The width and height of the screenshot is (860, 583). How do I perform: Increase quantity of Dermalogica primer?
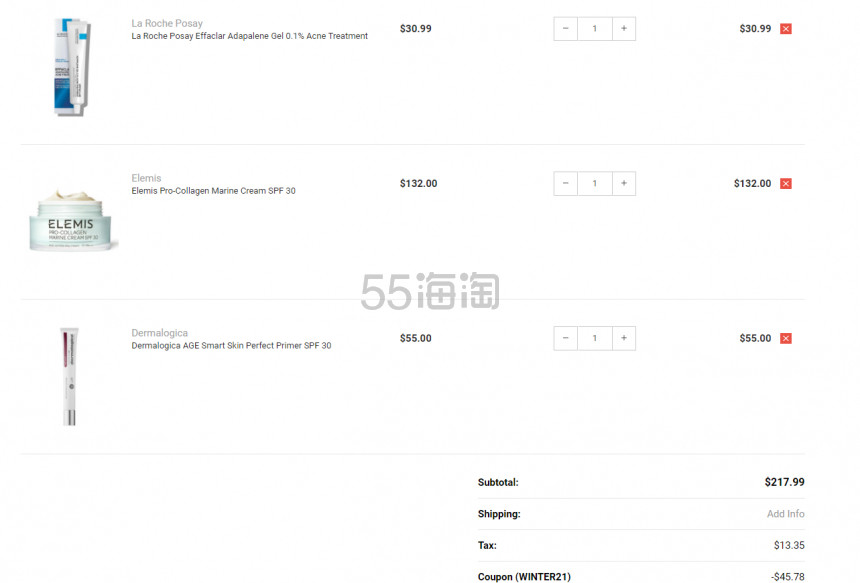click(x=624, y=338)
